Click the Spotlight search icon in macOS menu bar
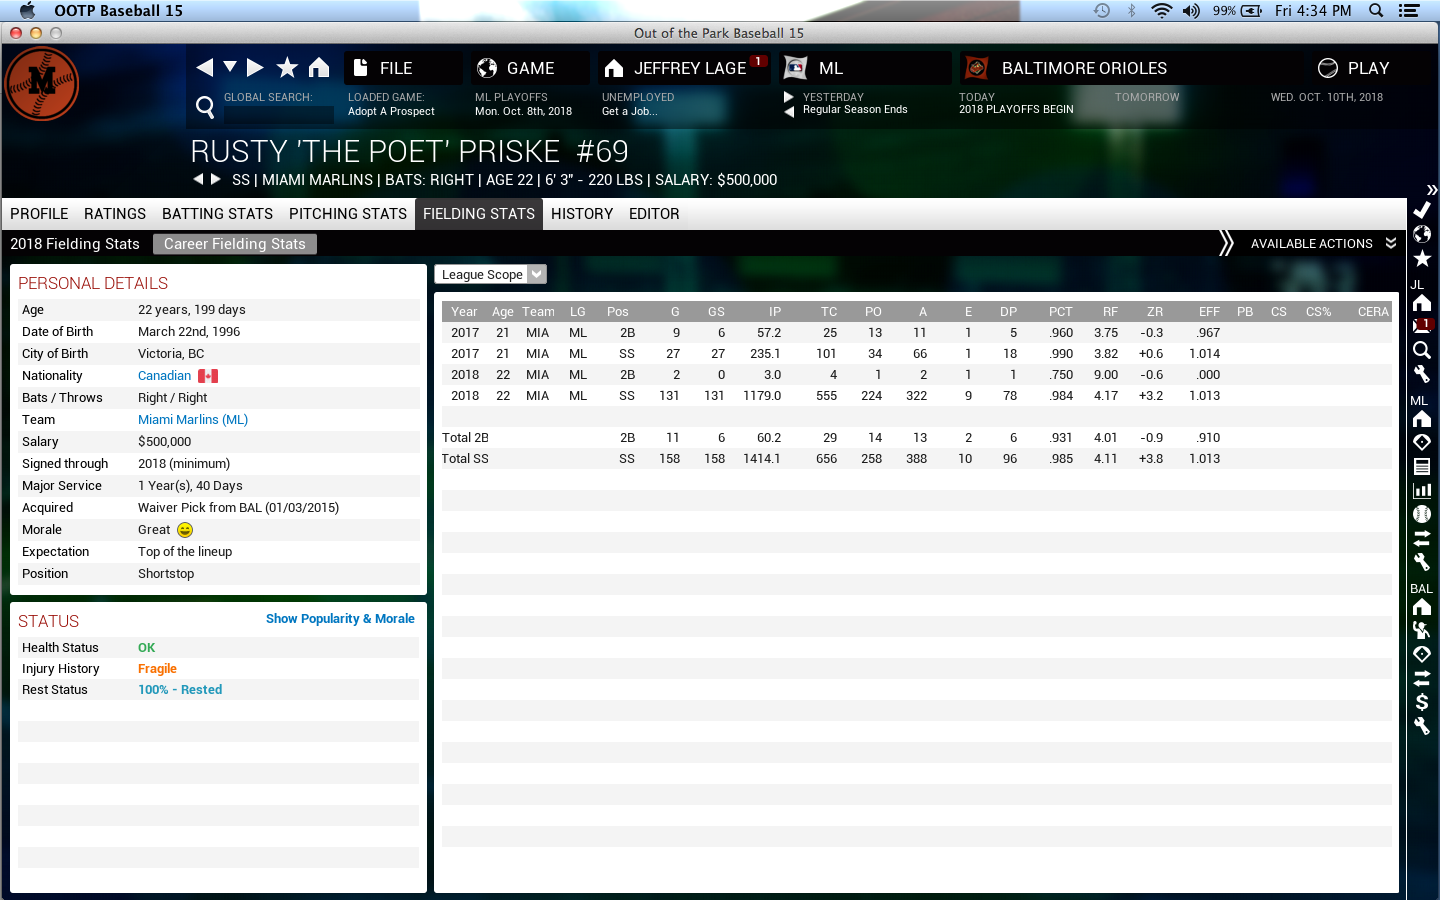The image size is (1440, 900). point(1376,10)
